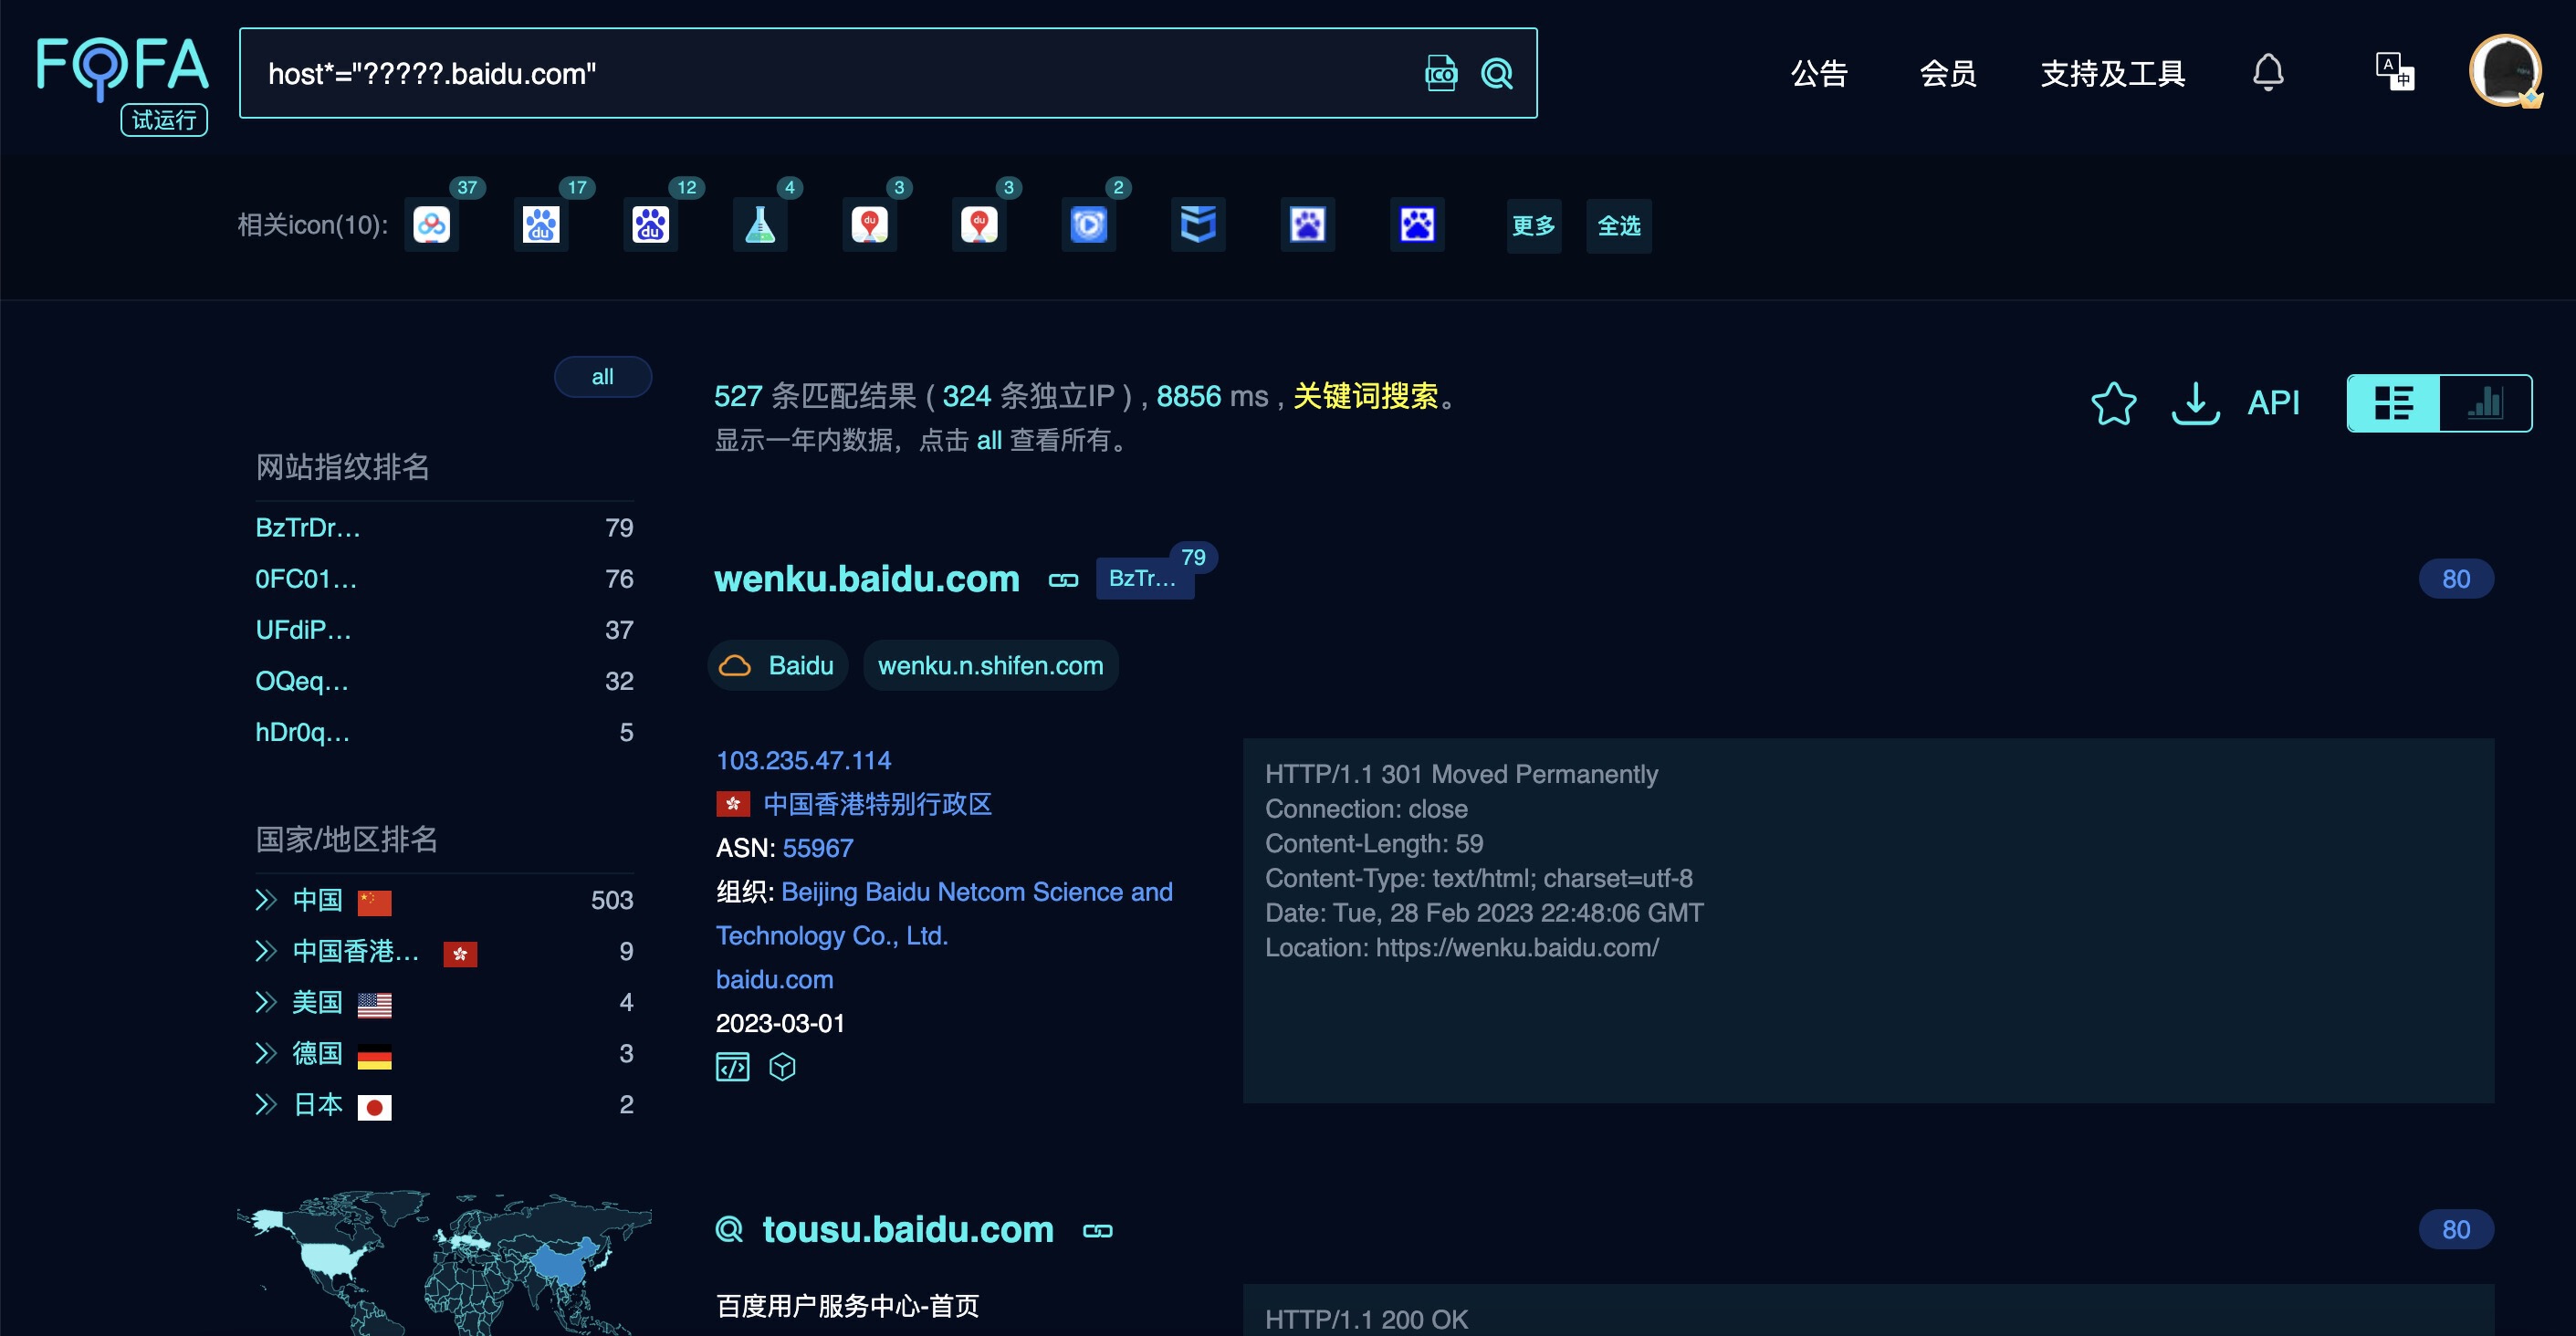The image size is (2576, 1336).
Task: Click port 80 badge for tousu.baidu.com
Action: tap(2455, 1229)
